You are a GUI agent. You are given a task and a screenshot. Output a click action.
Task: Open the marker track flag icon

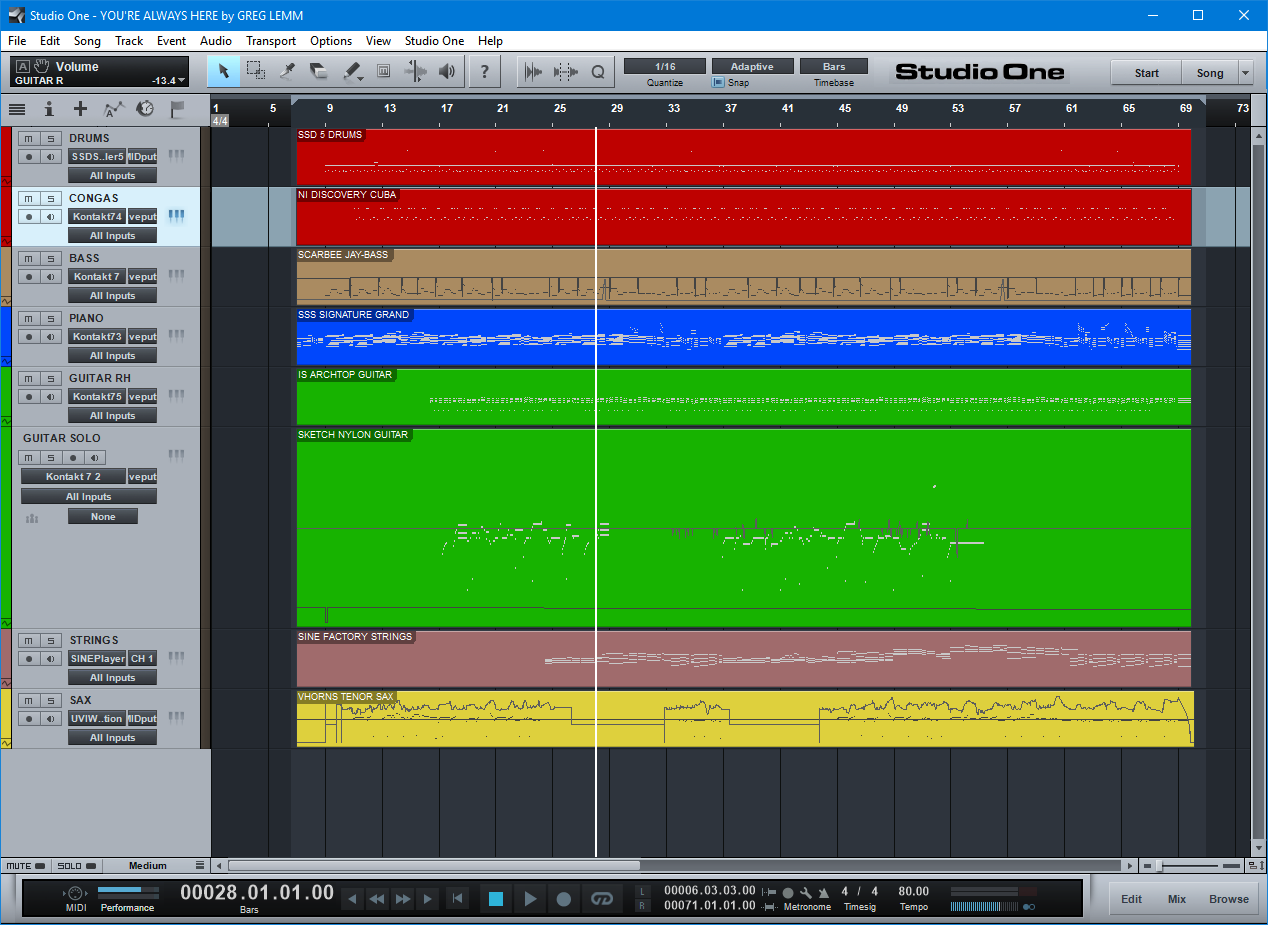click(x=178, y=109)
